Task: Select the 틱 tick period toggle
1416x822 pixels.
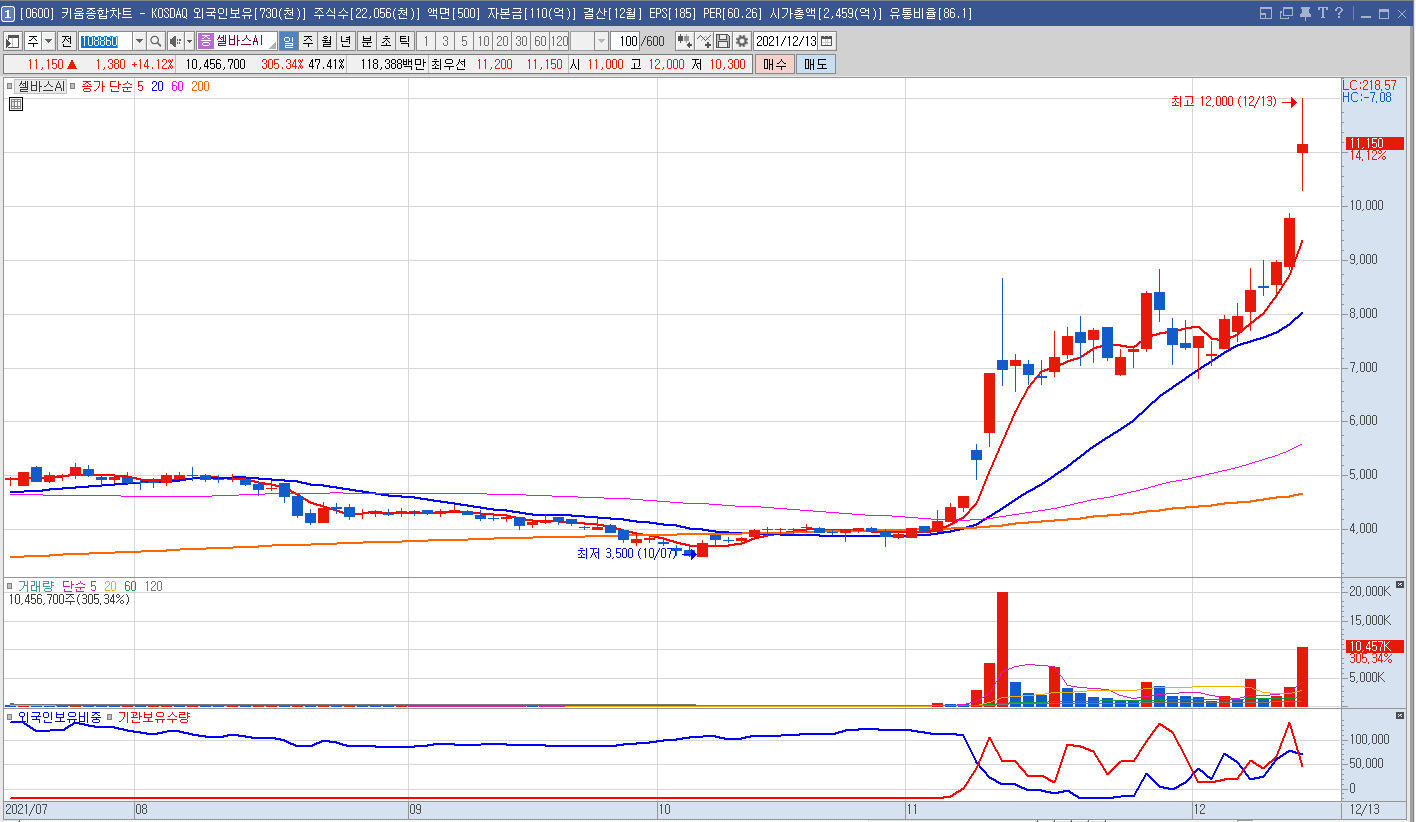Action: click(404, 41)
